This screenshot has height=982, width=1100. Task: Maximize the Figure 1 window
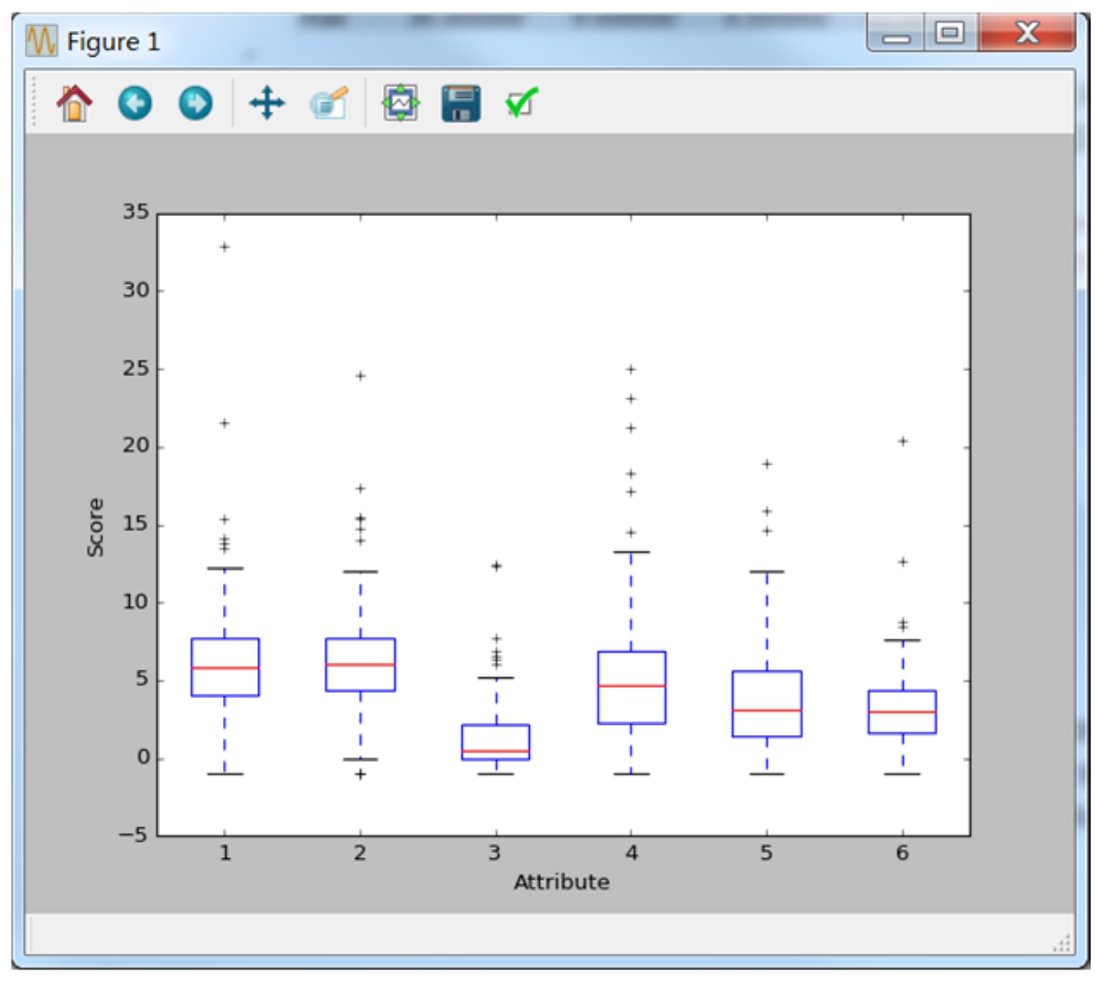click(950, 34)
